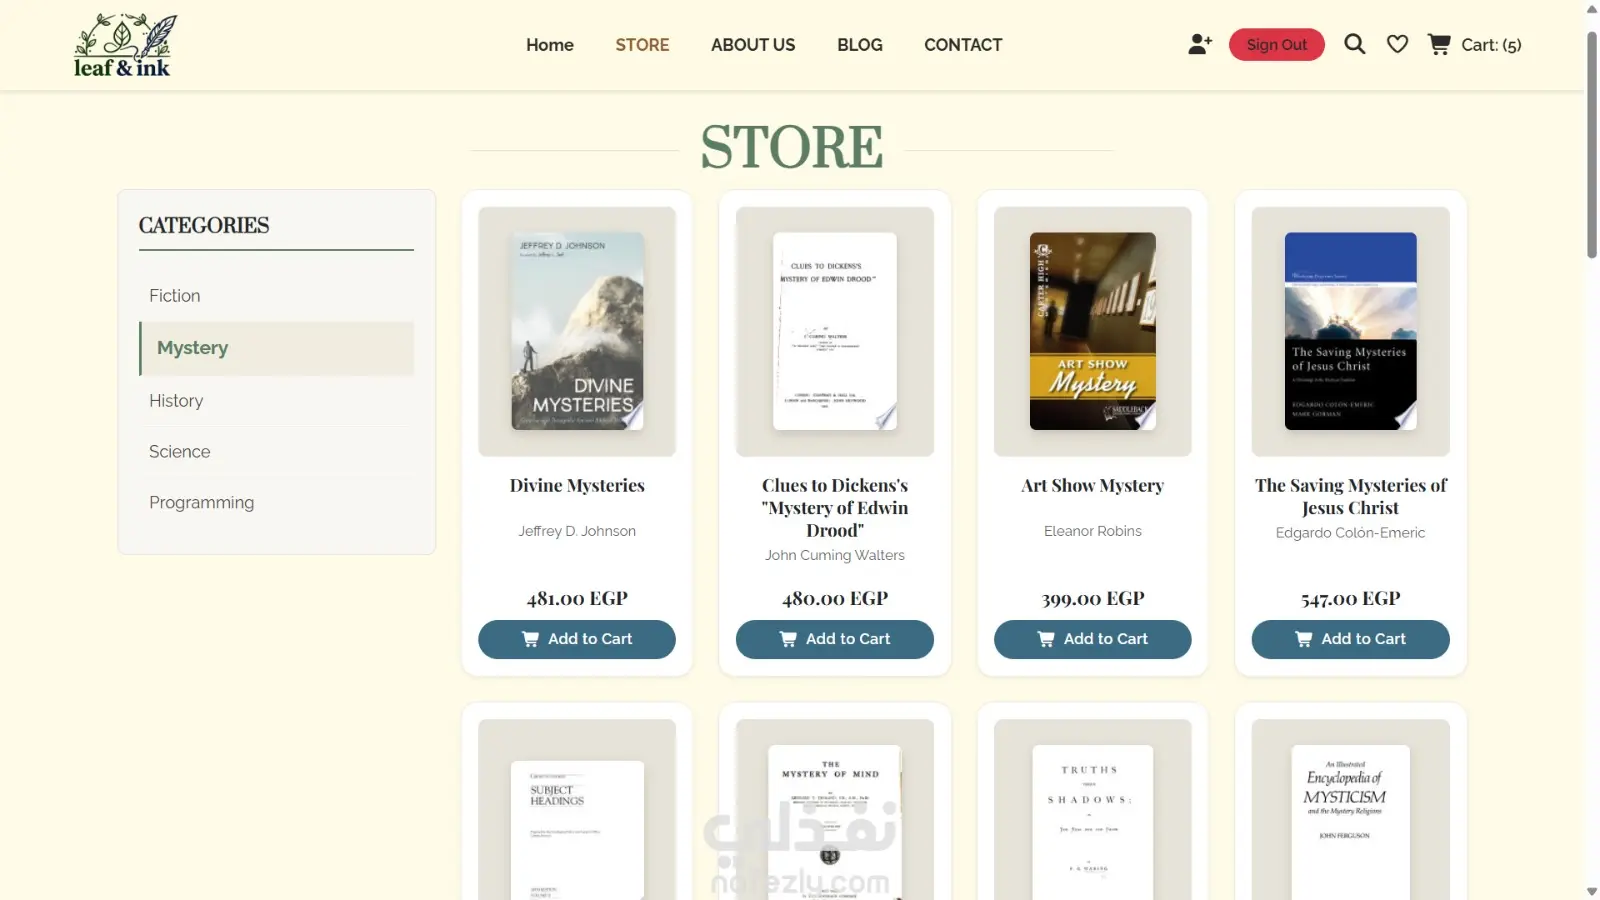Select the Mystery category

[x=276, y=348]
